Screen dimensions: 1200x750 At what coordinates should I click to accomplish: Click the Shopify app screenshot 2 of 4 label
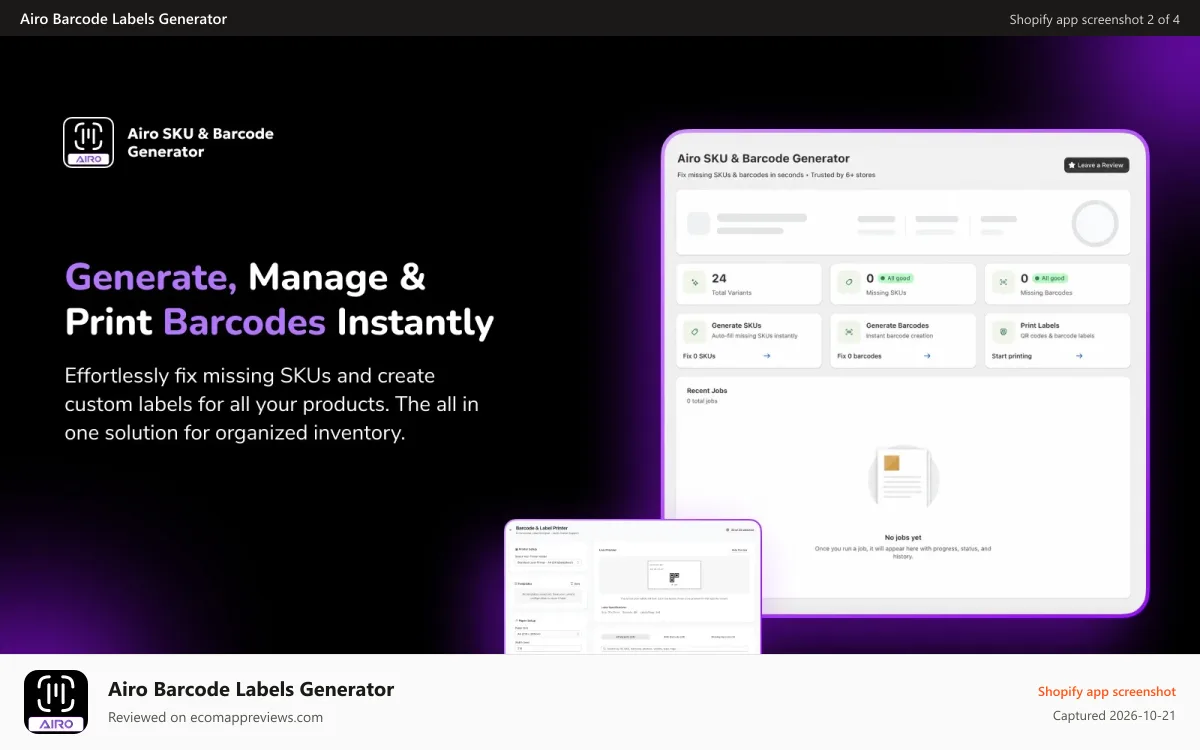tap(1094, 19)
